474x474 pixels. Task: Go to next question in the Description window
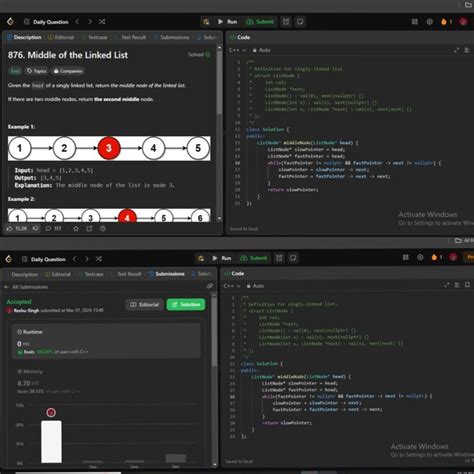(90, 22)
